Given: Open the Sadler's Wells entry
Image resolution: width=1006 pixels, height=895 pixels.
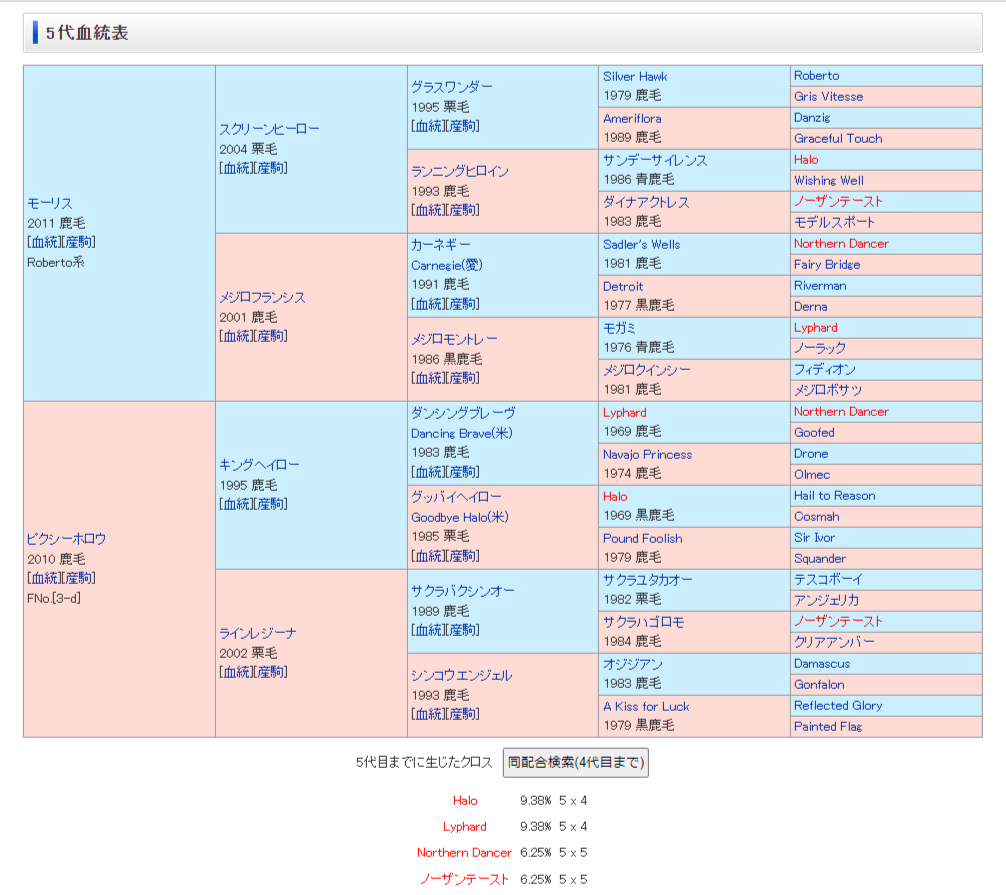Looking at the screenshot, I should (x=641, y=244).
